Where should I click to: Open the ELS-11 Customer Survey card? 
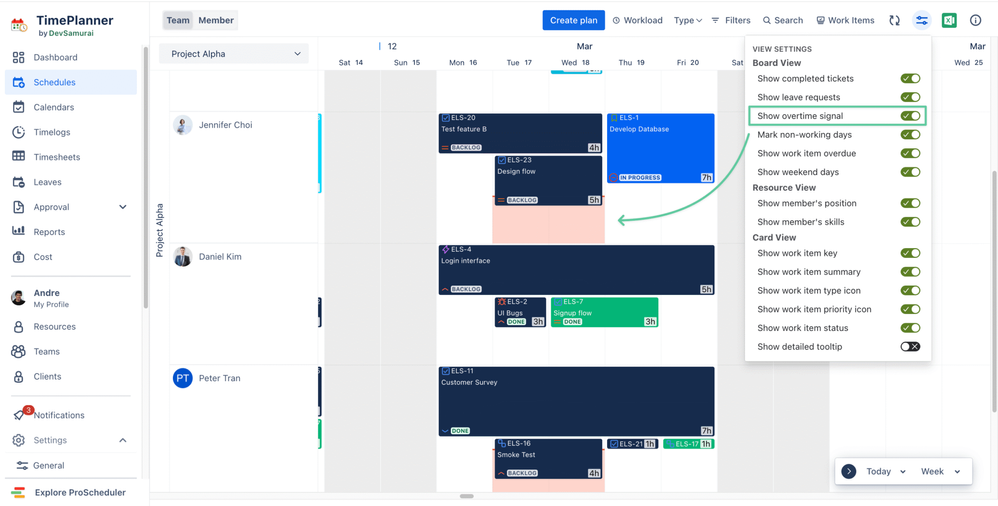(x=577, y=401)
